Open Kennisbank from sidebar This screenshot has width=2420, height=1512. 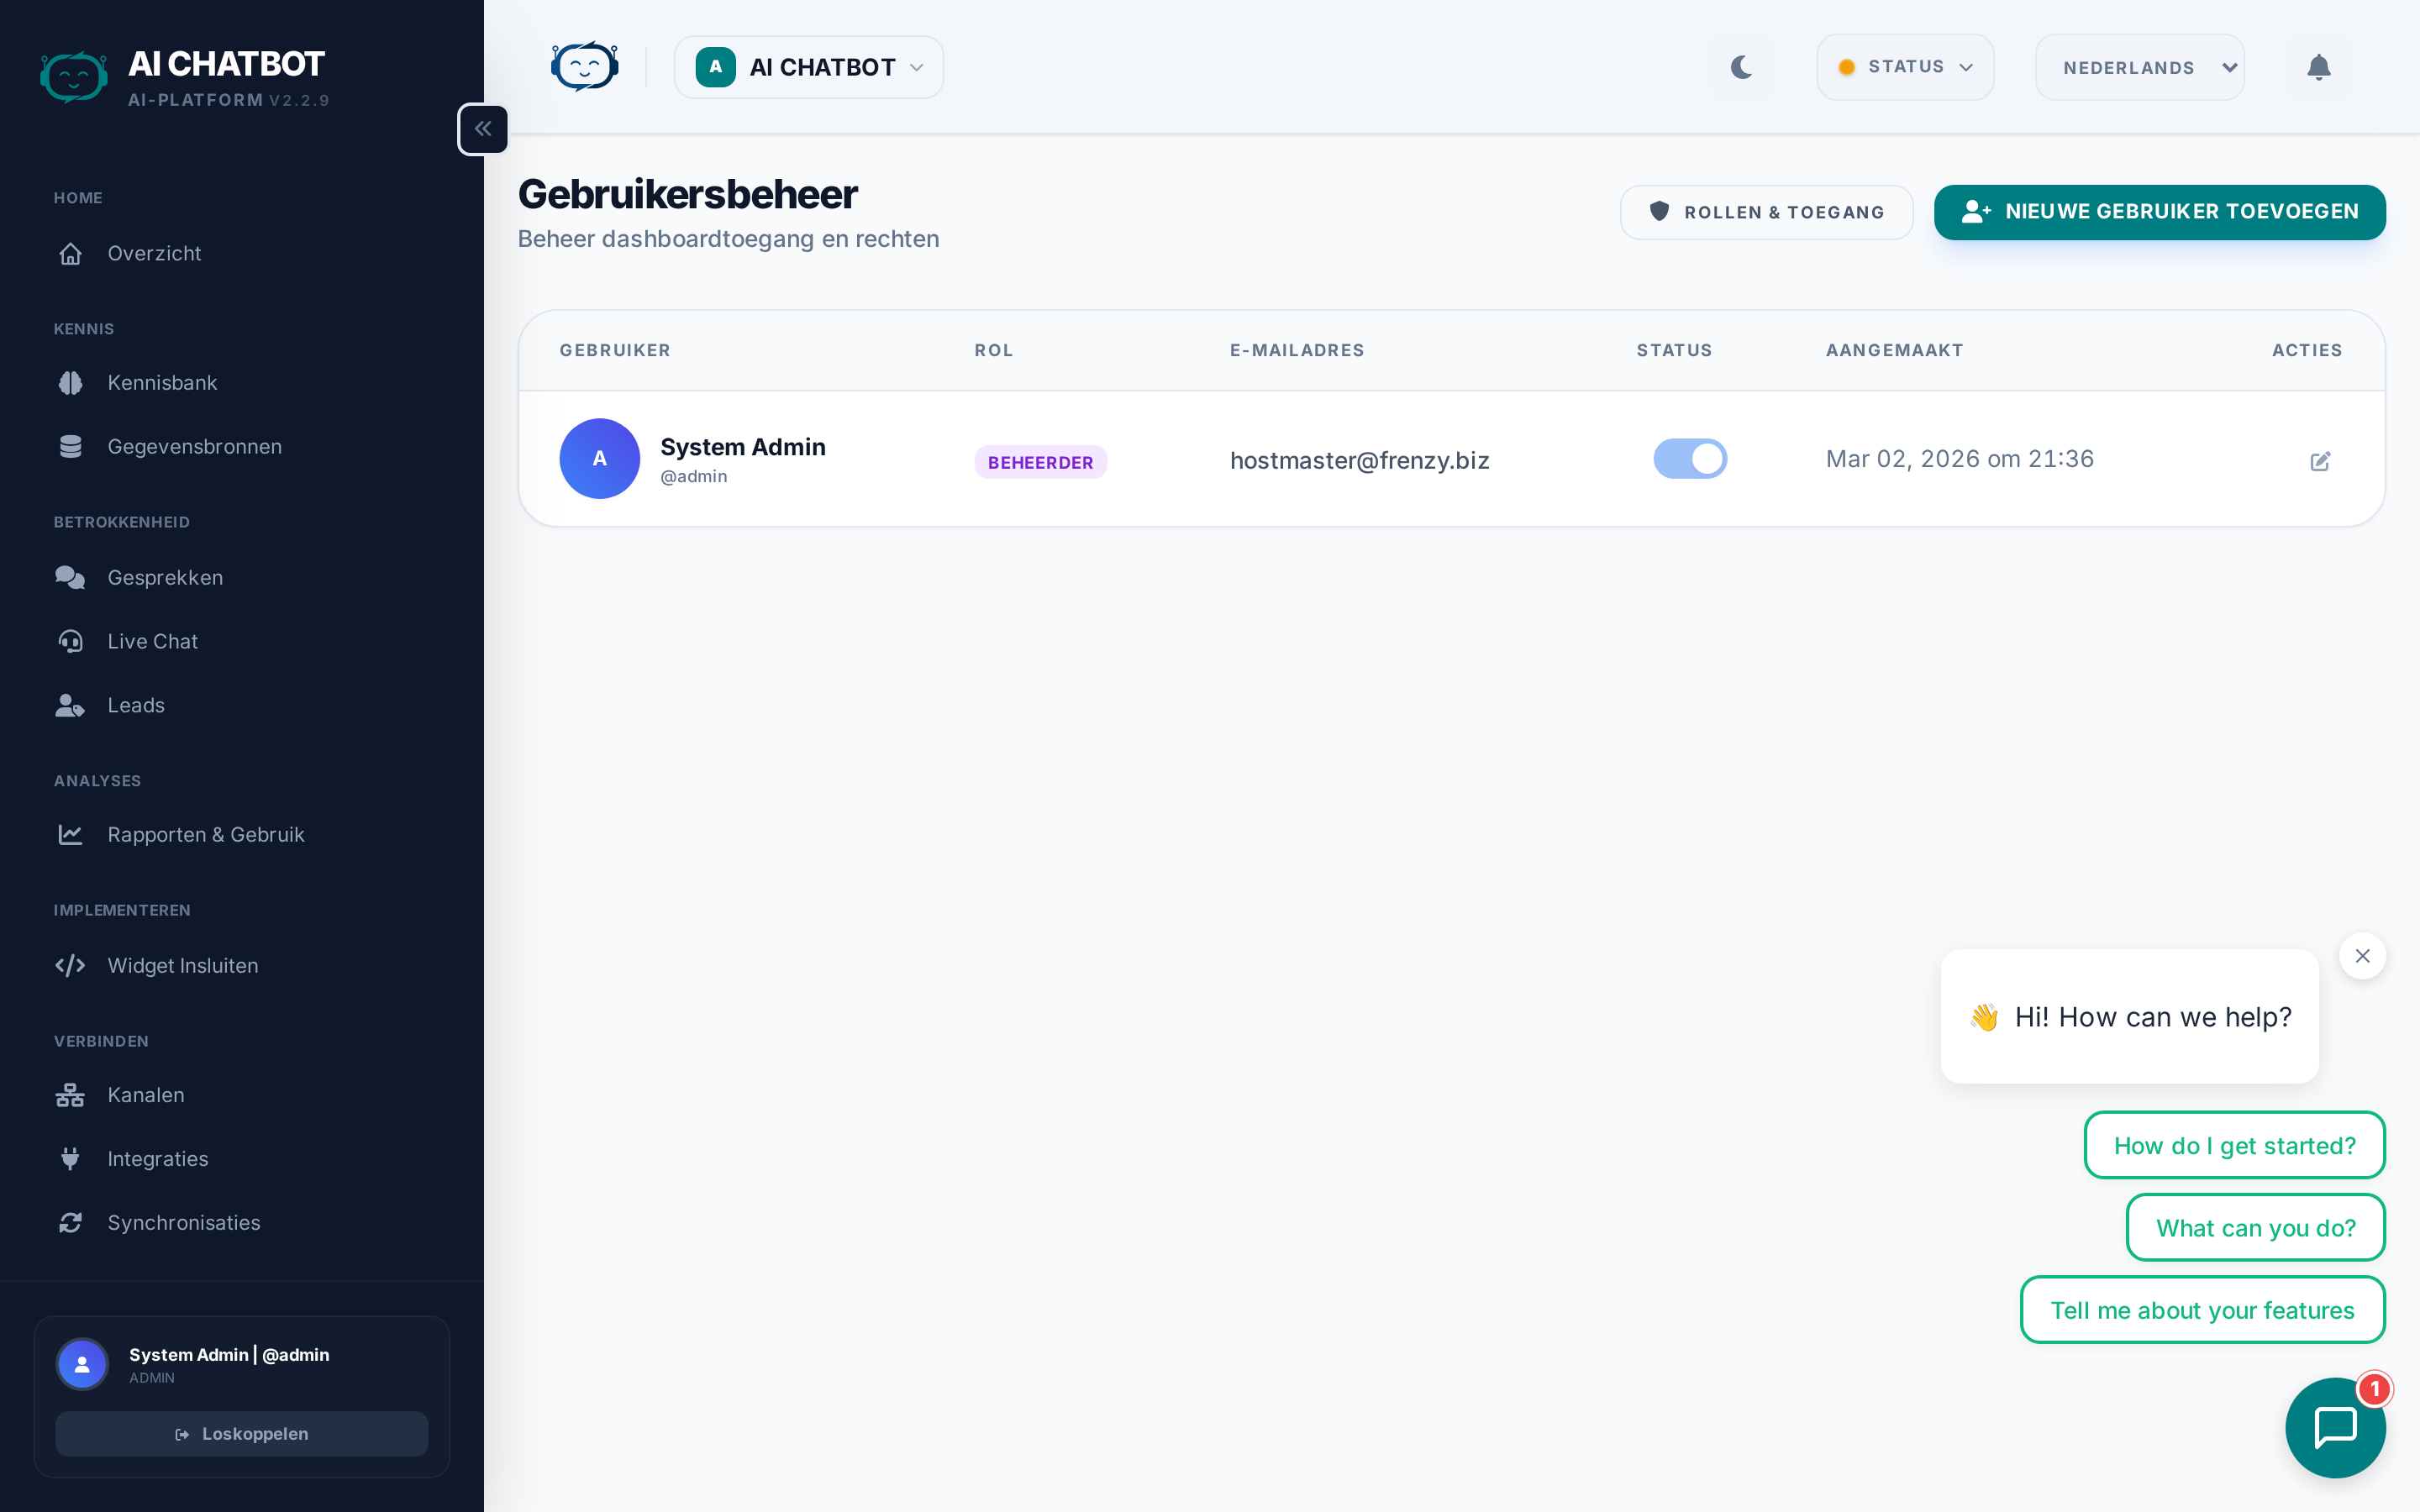[162, 383]
